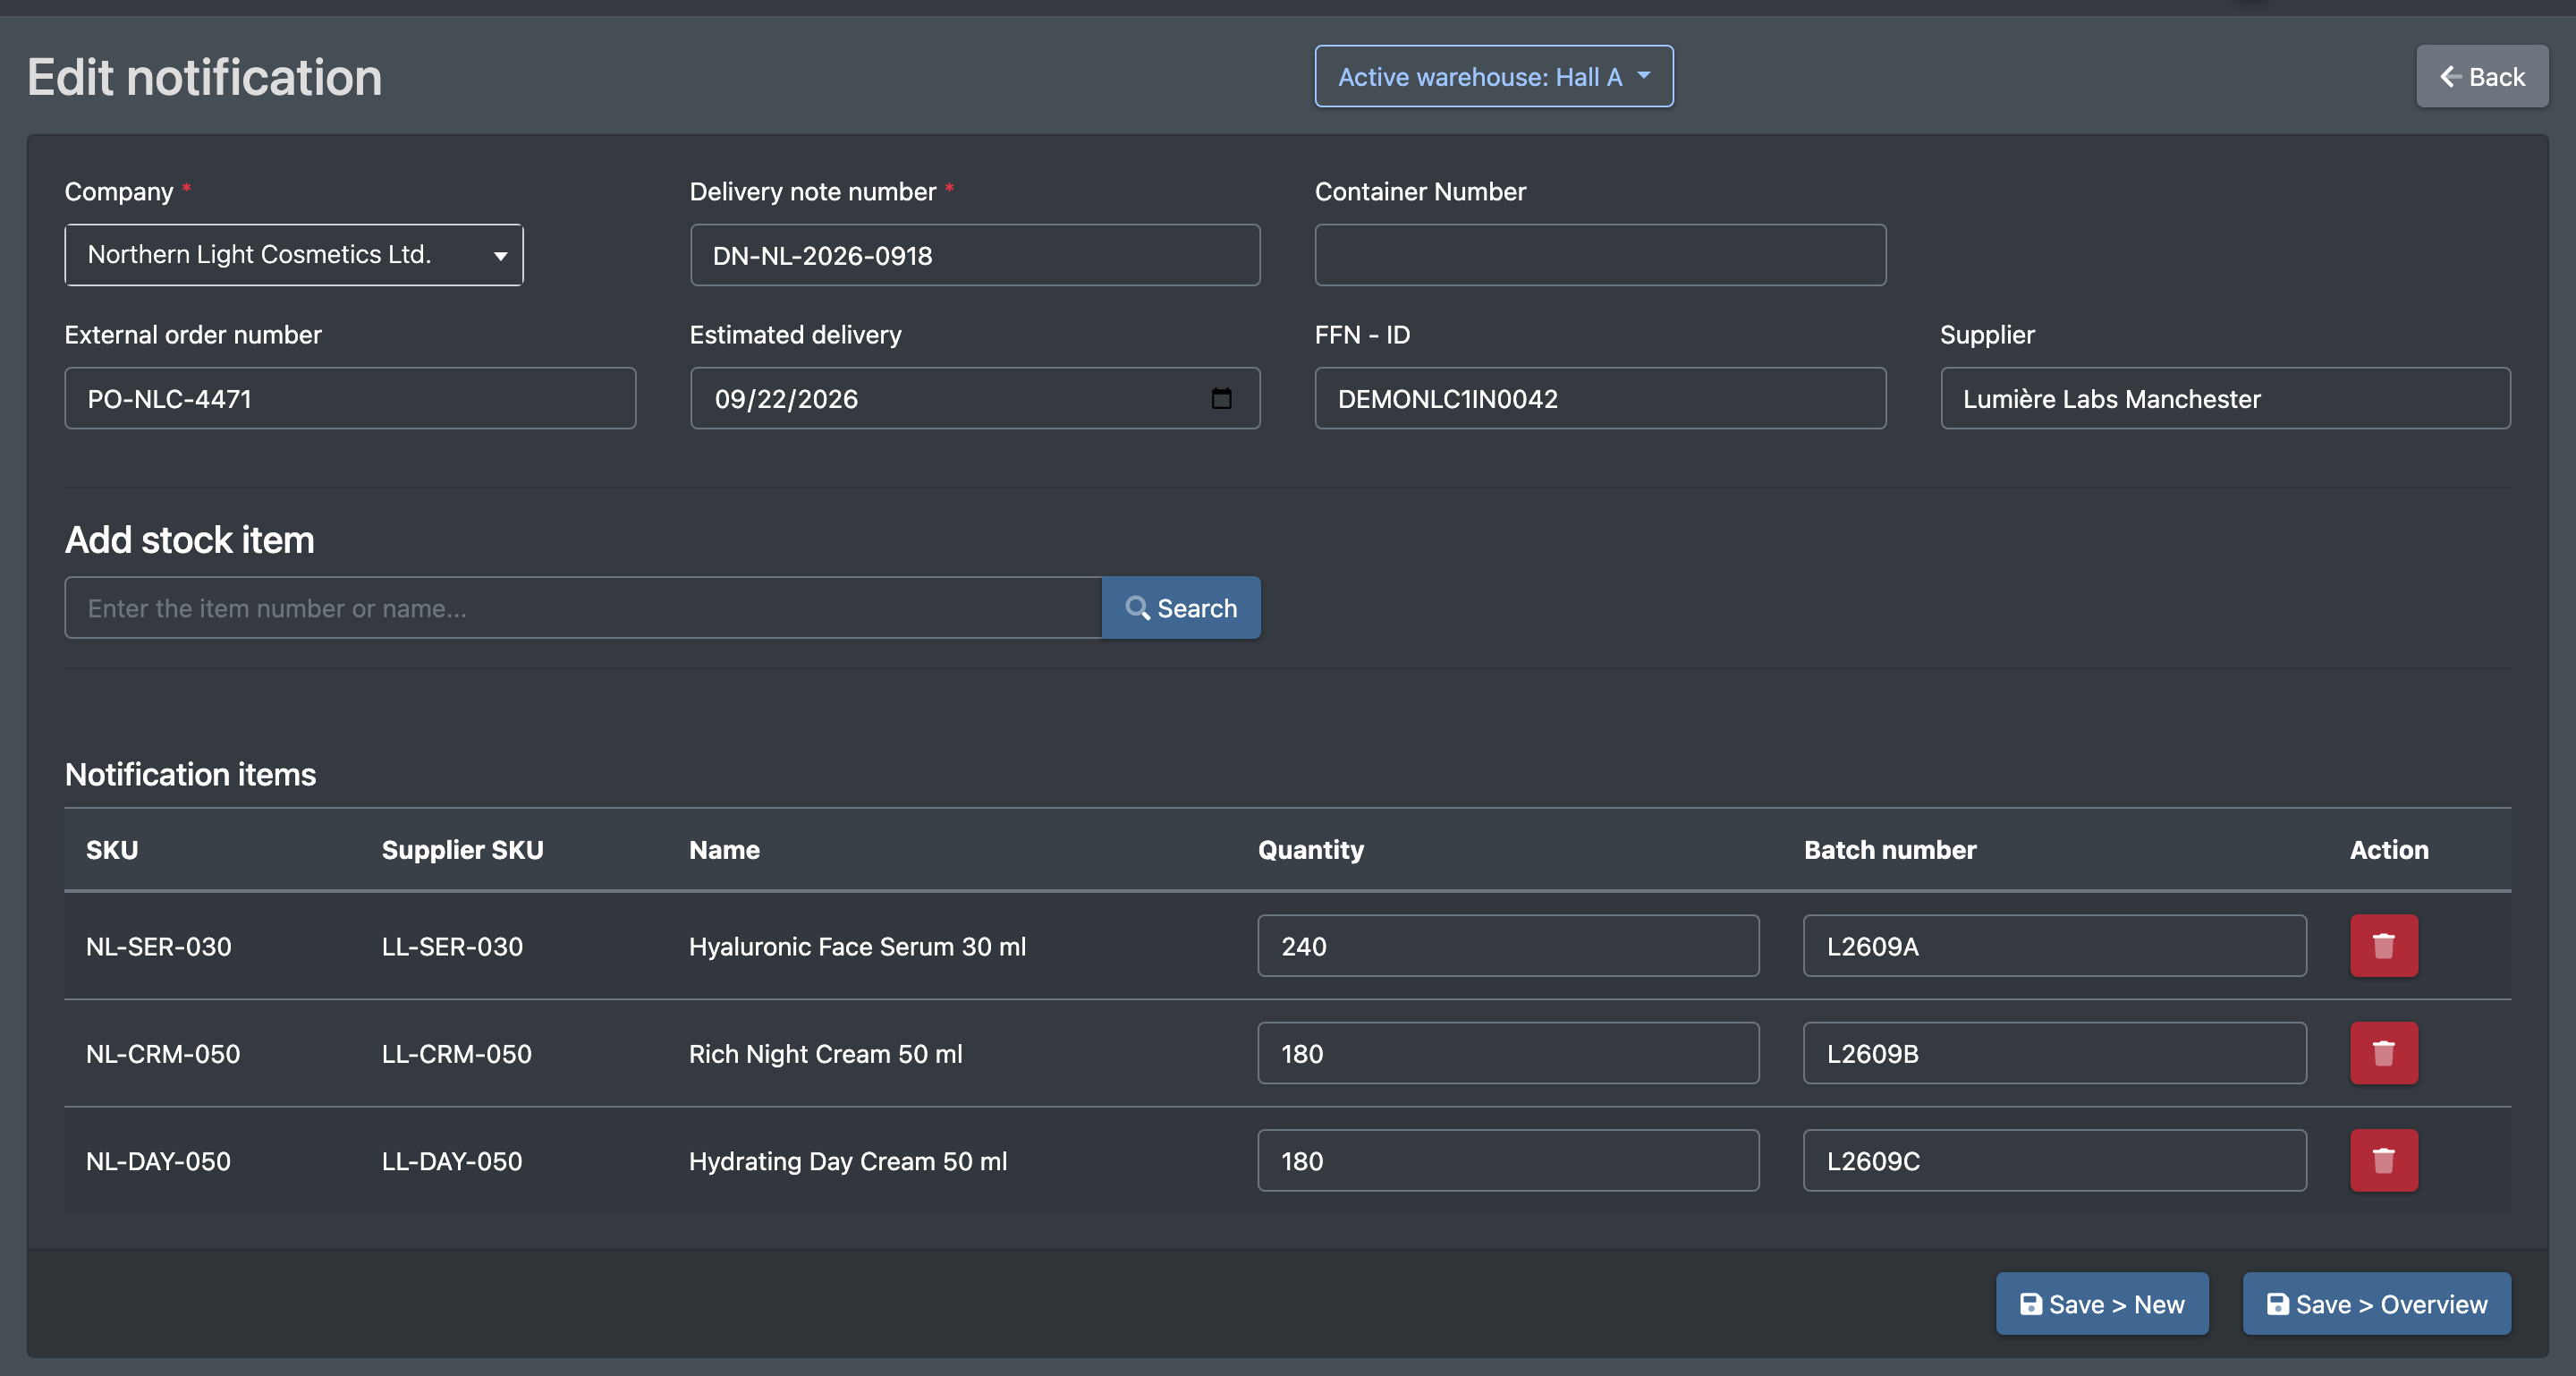2576x1376 pixels.
Task: Click the Quantity column header
Action: click(x=1310, y=850)
